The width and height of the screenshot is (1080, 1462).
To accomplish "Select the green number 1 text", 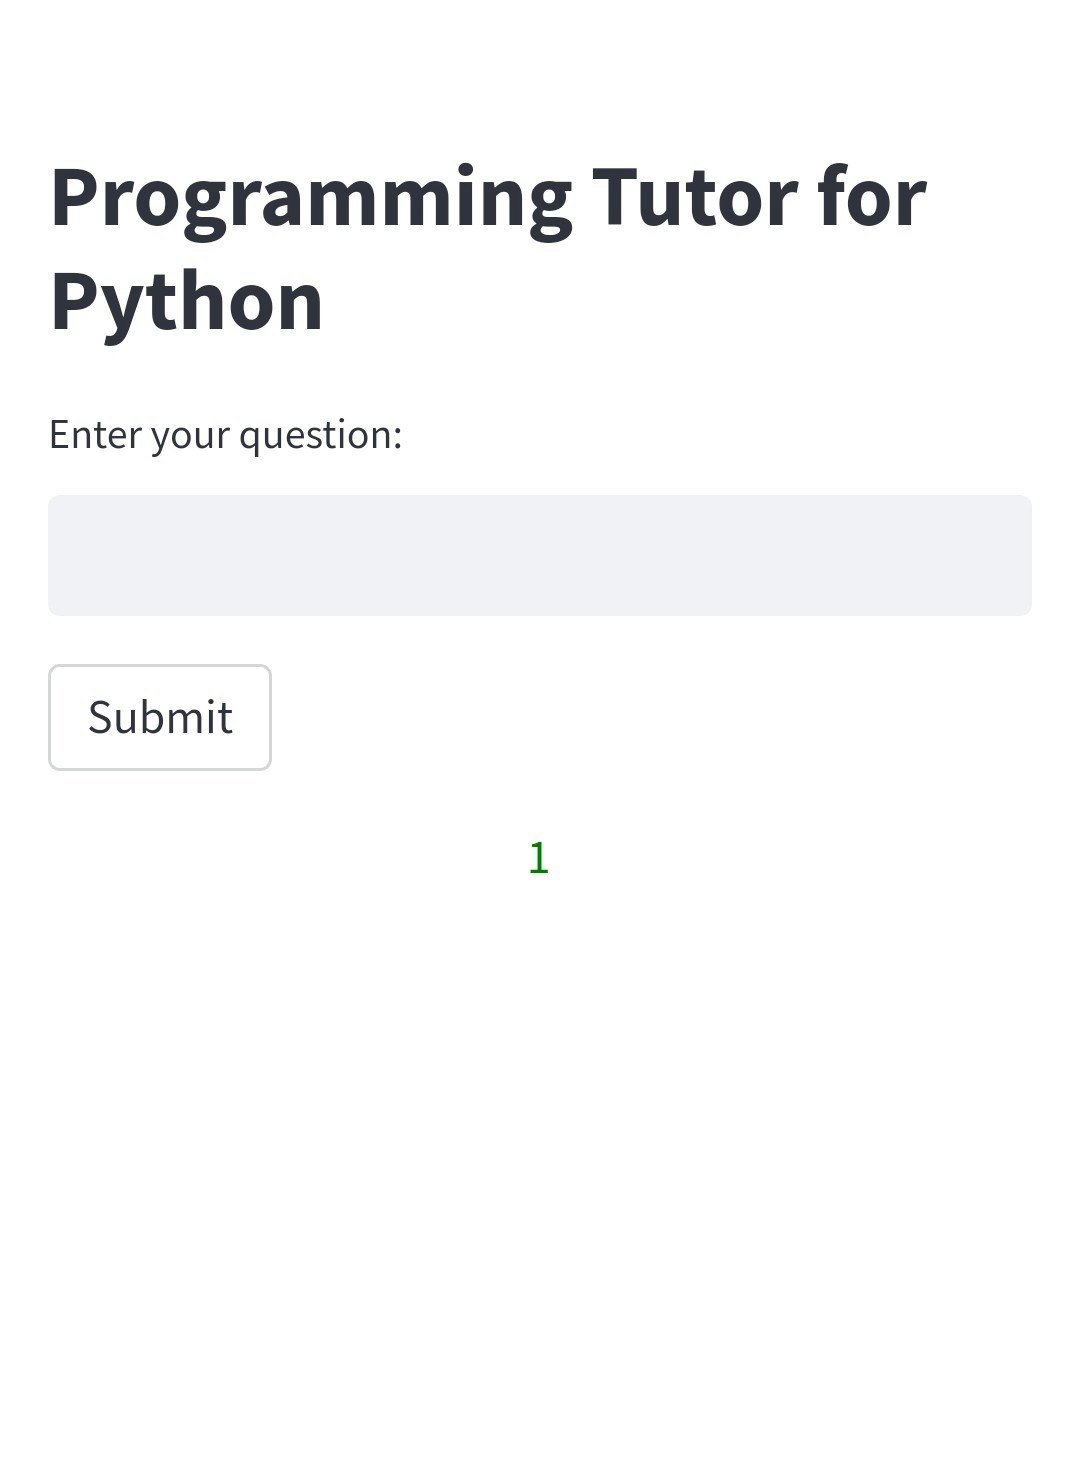I will (539, 858).
